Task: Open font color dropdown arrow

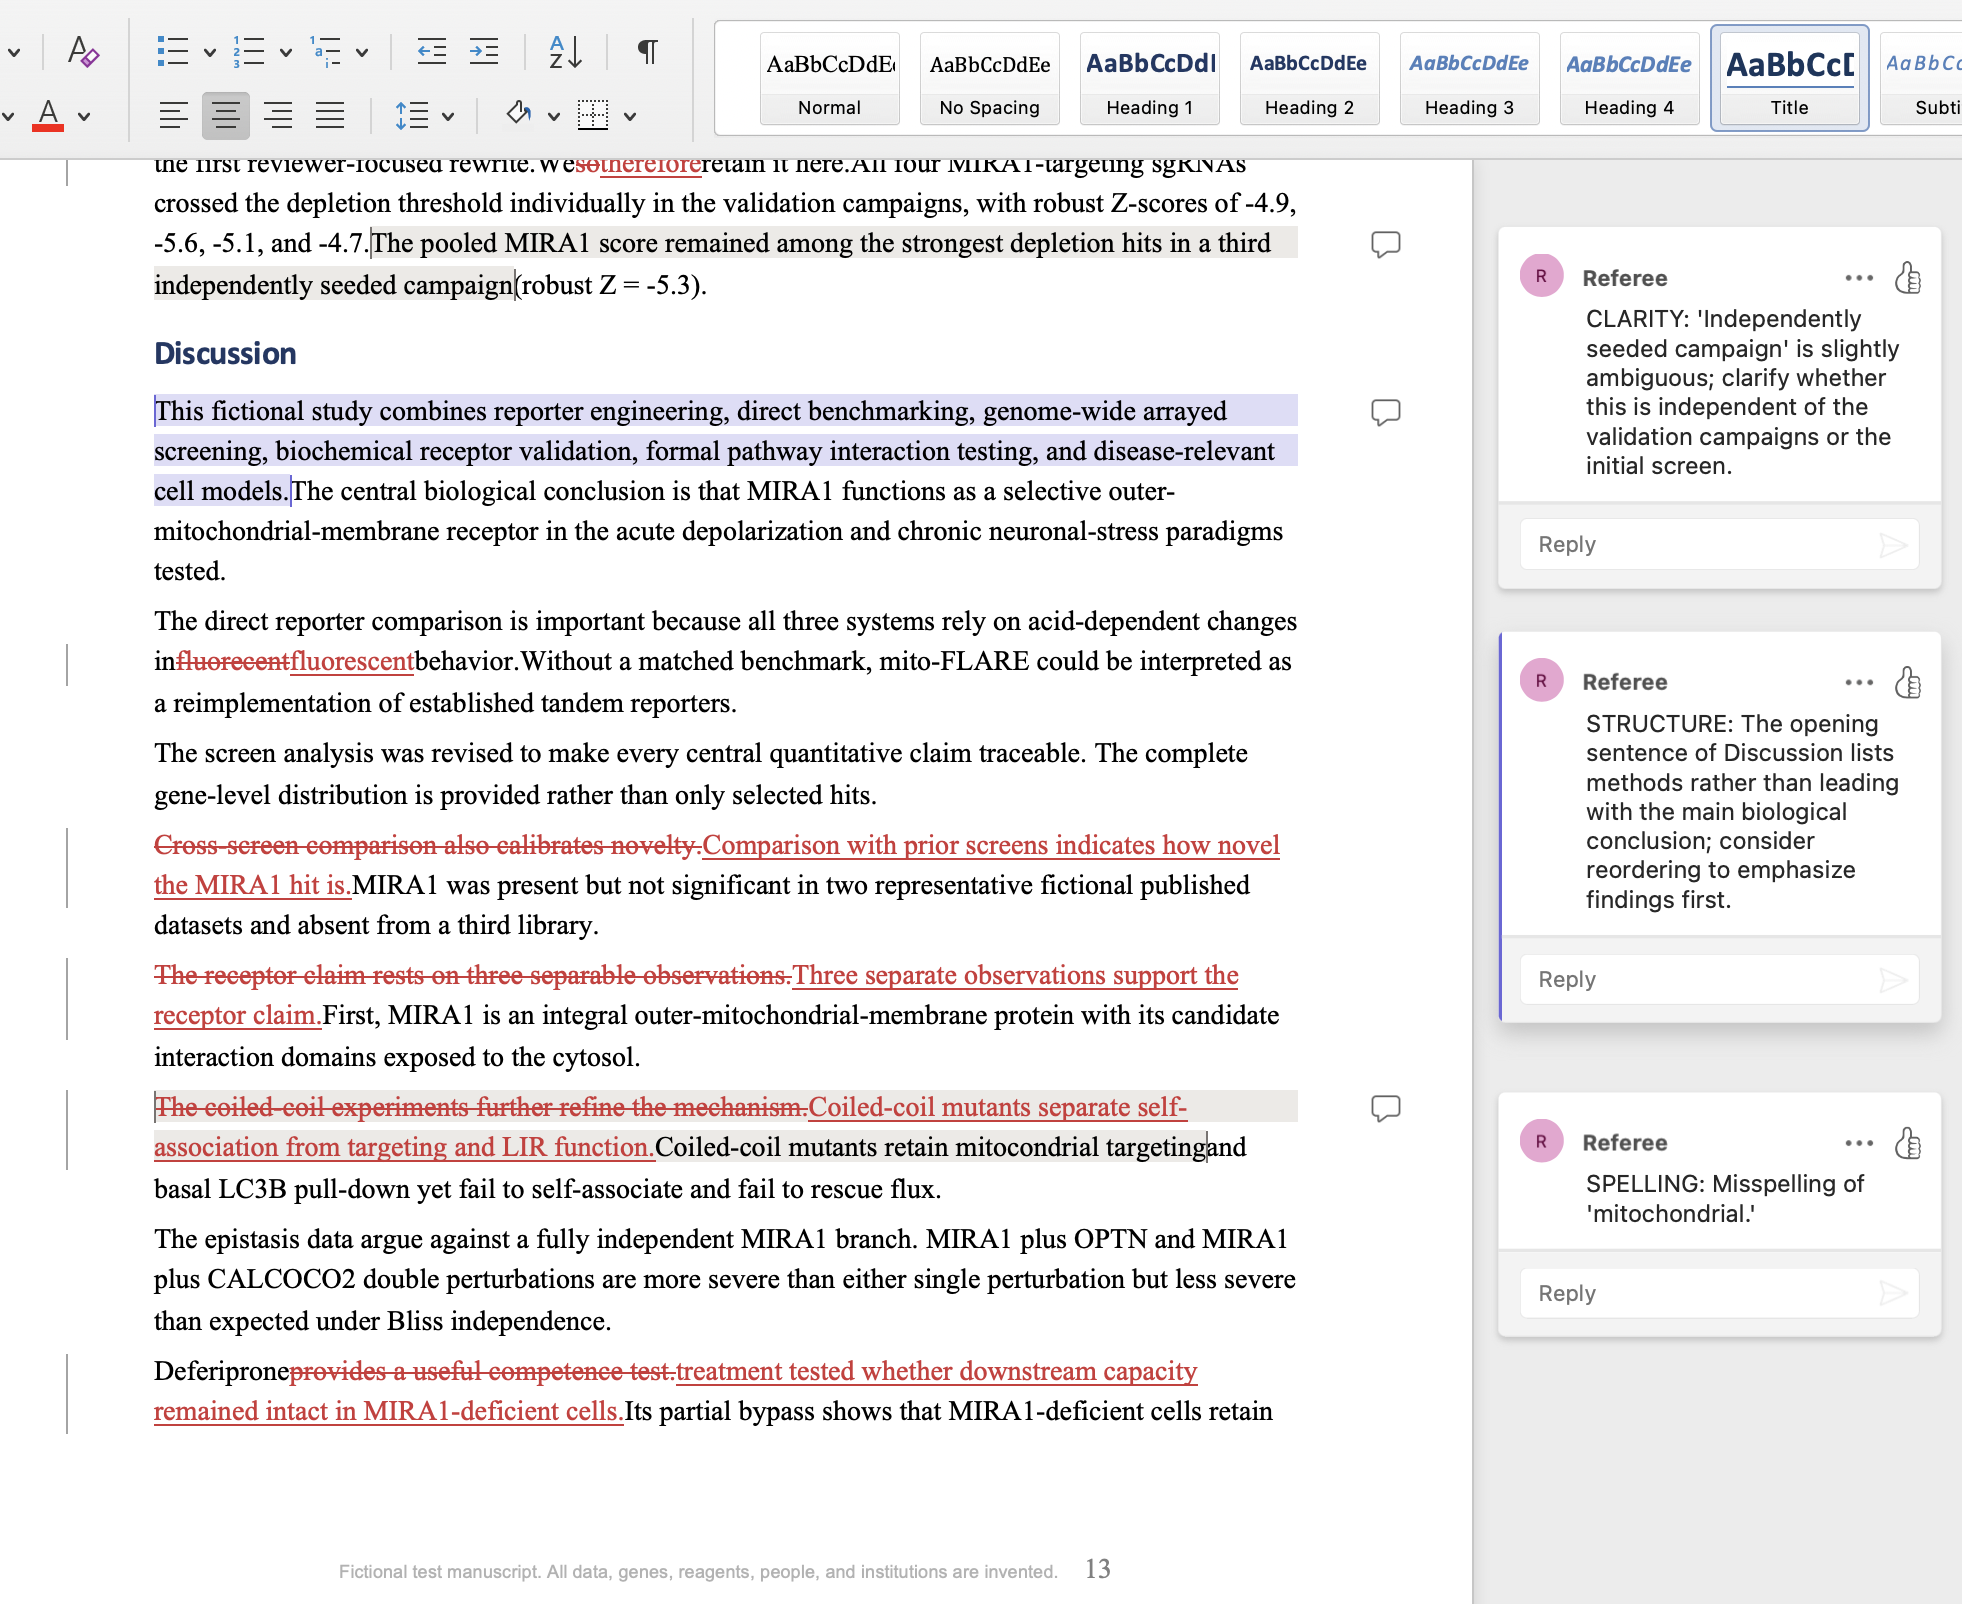Action: pos(84,117)
